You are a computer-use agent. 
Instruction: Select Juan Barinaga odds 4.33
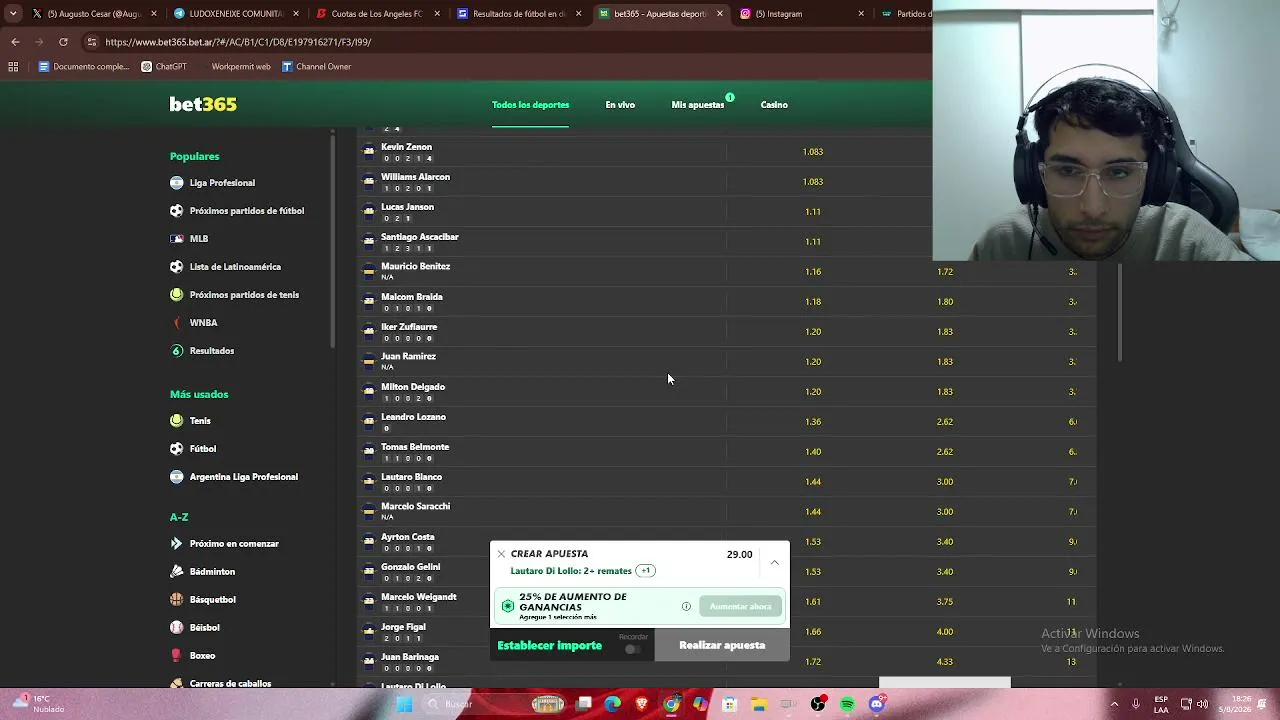pyautogui.click(x=945, y=662)
